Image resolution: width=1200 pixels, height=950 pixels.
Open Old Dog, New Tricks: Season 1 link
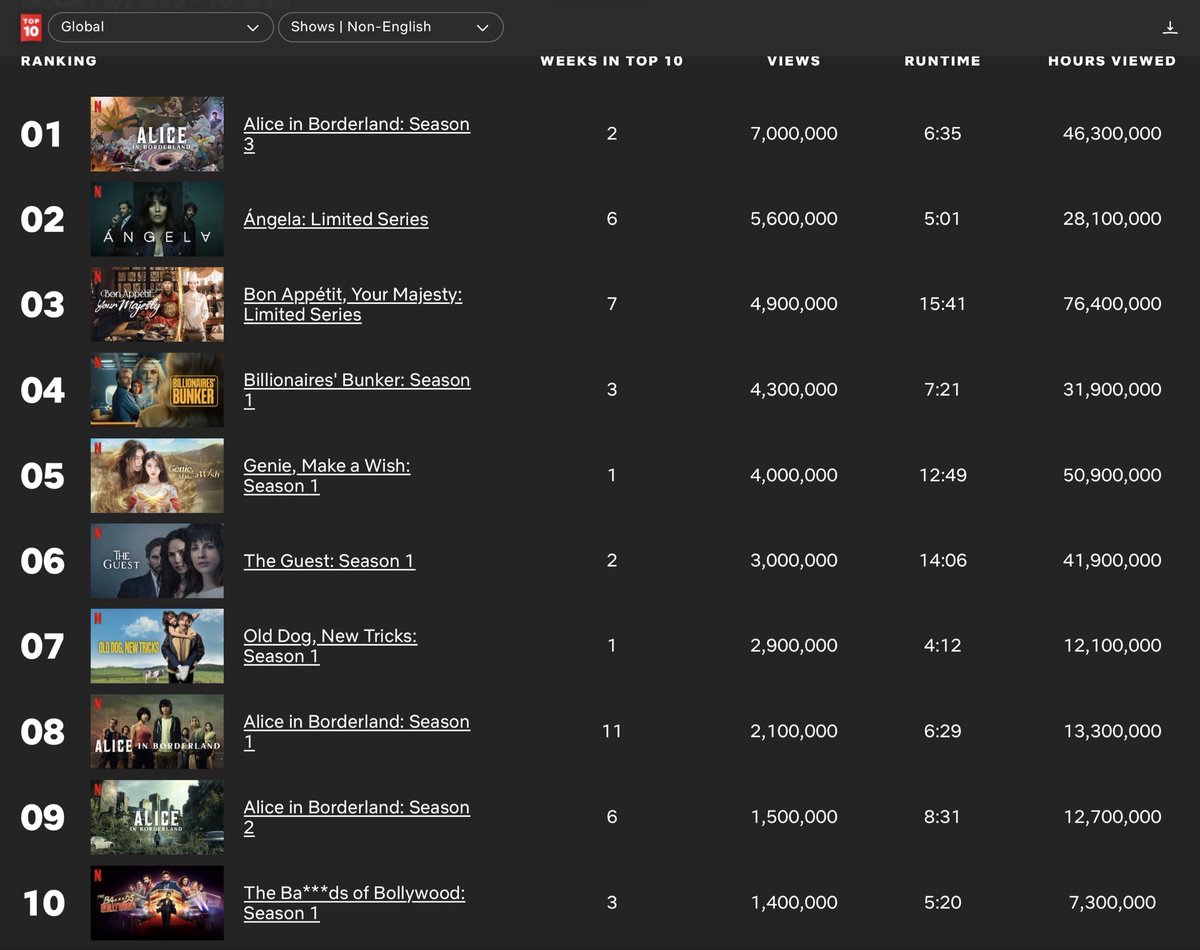click(x=330, y=646)
